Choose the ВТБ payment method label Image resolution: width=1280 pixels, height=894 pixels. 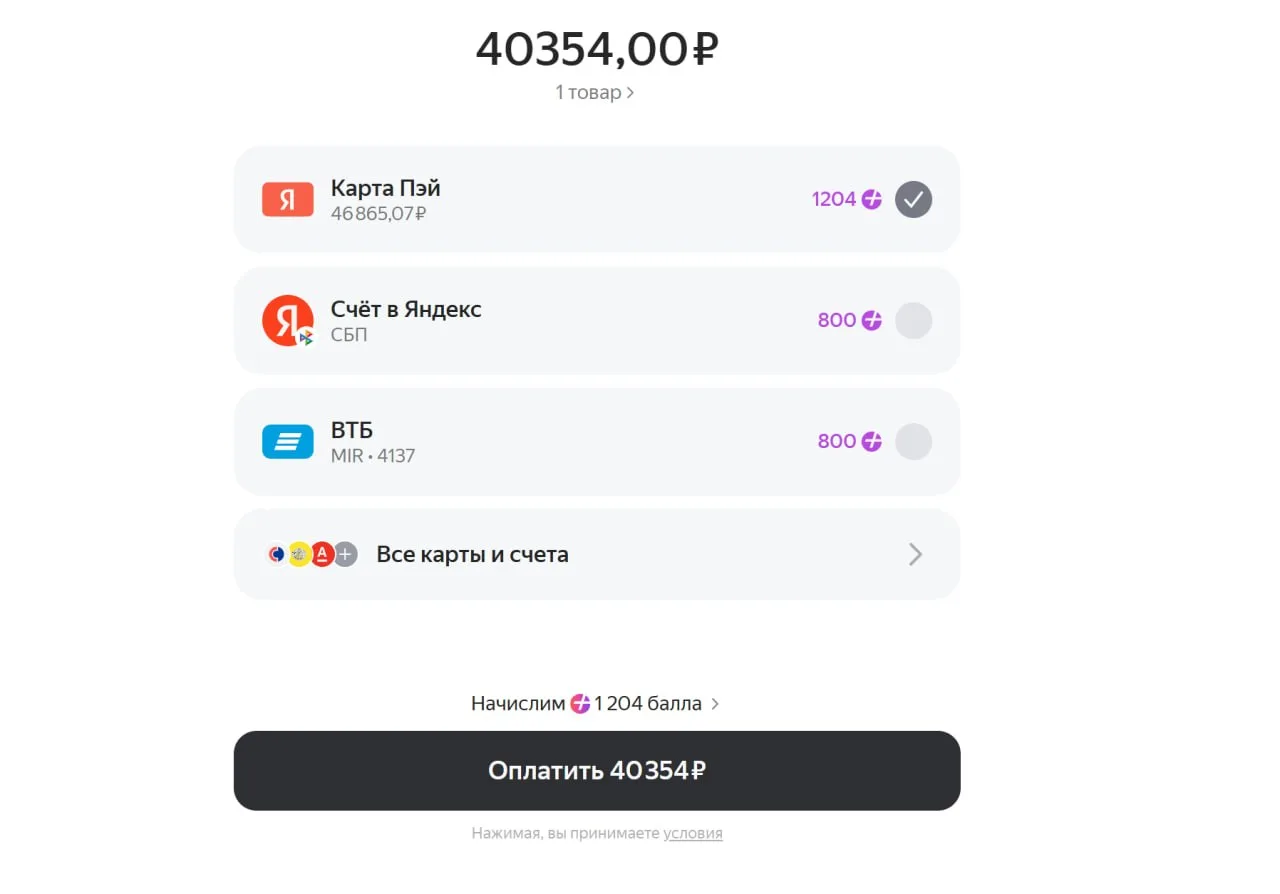(x=352, y=430)
